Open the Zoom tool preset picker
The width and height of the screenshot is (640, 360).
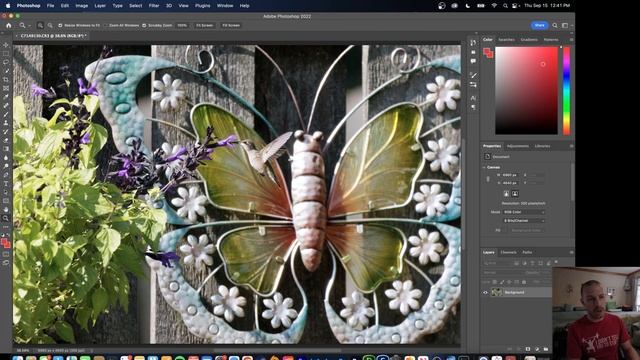point(24,25)
